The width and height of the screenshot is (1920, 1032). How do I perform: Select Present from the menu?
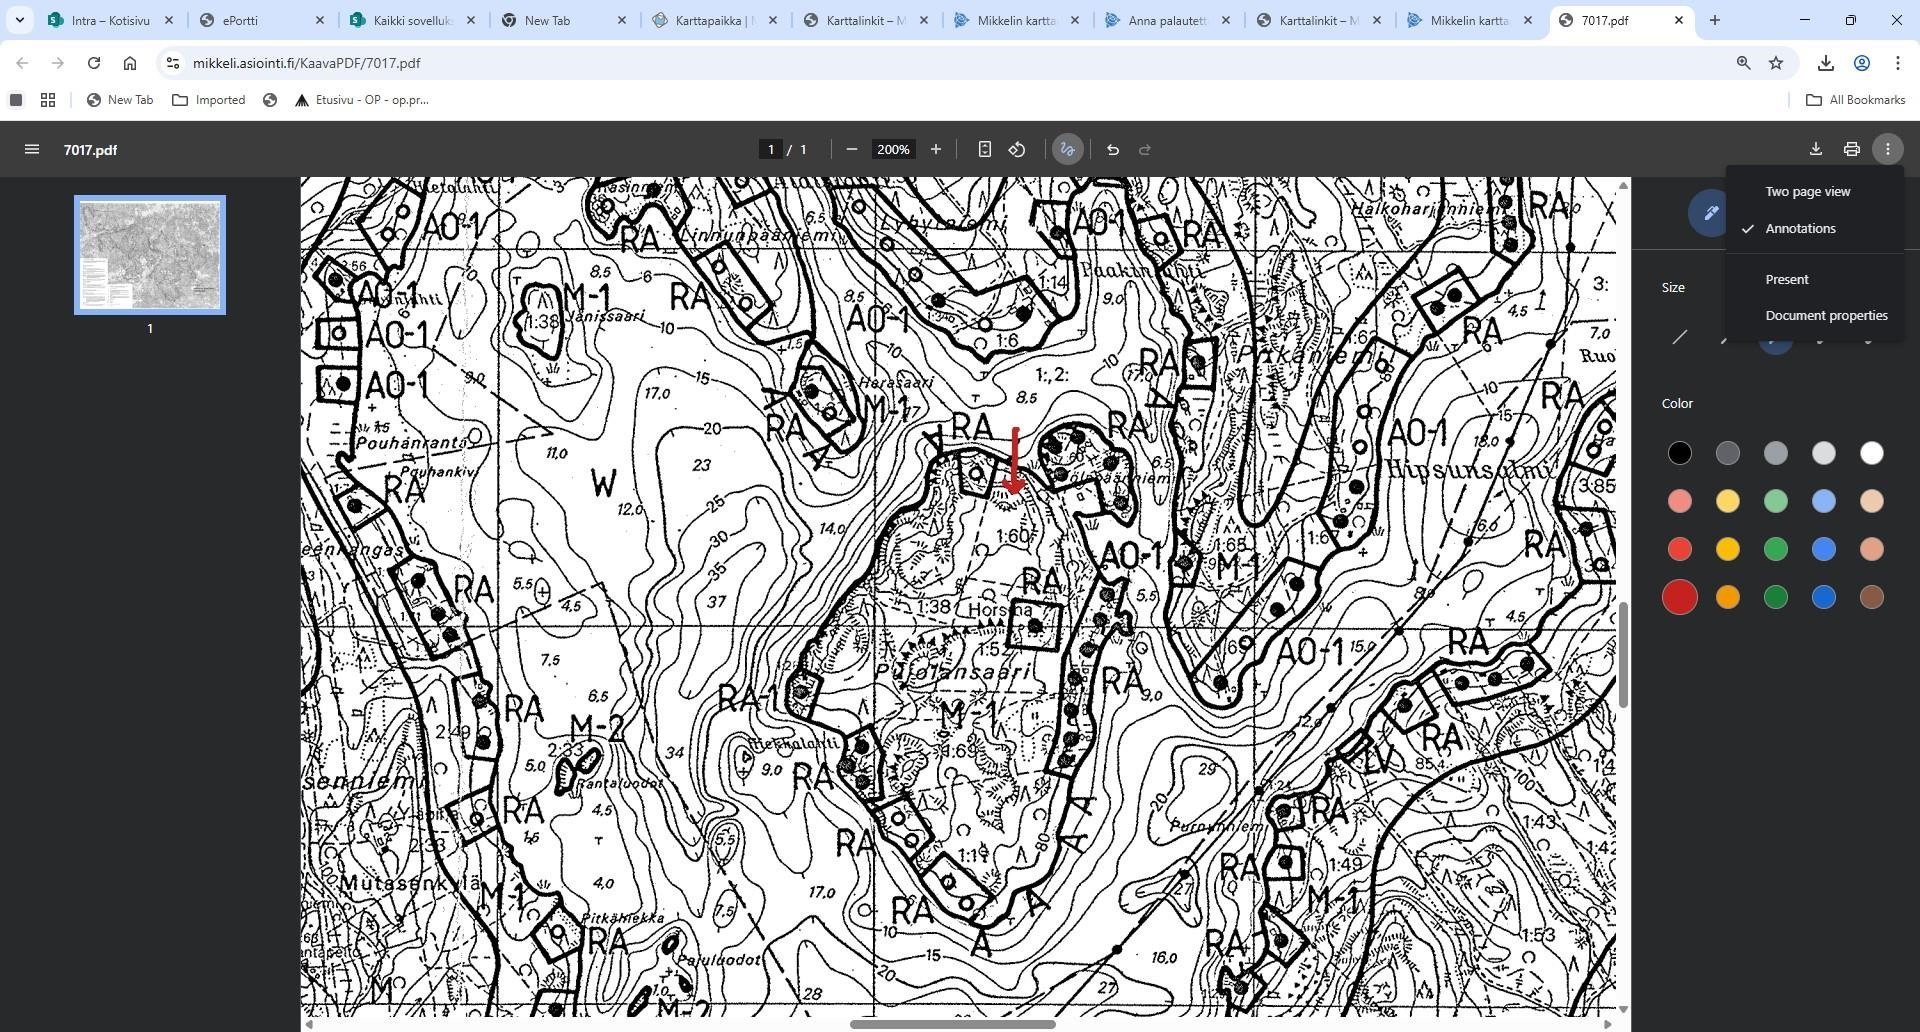point(1815,279)
